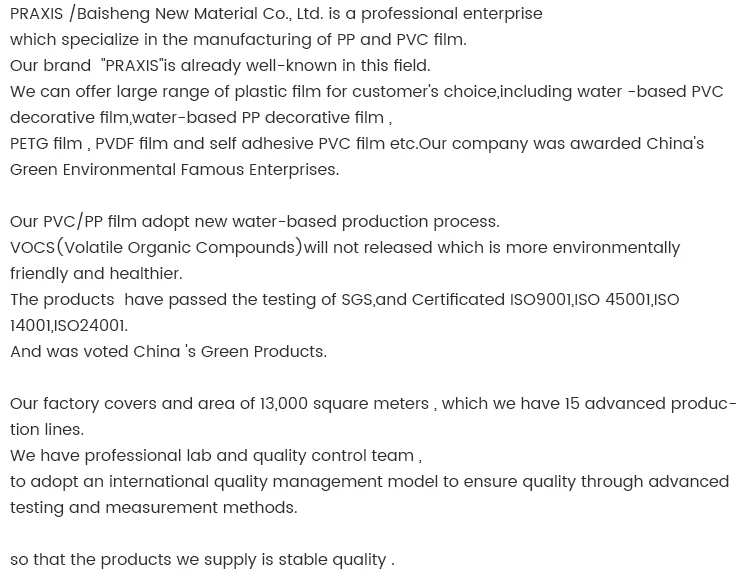
Task: Click the line starting "Our PVC/PP film"
Action: pyautogui.click(x=254, y=222)
